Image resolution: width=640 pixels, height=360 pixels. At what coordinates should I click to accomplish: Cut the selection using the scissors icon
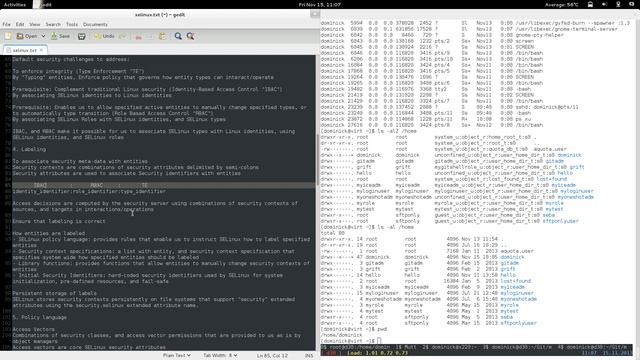pos(138,36)
